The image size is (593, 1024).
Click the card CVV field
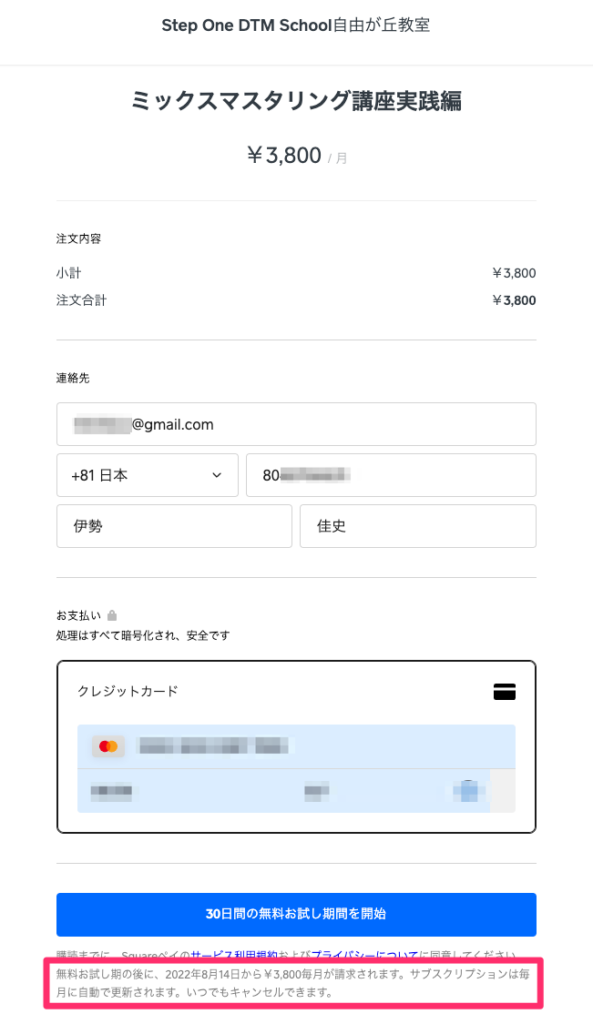tap(317, 791)
